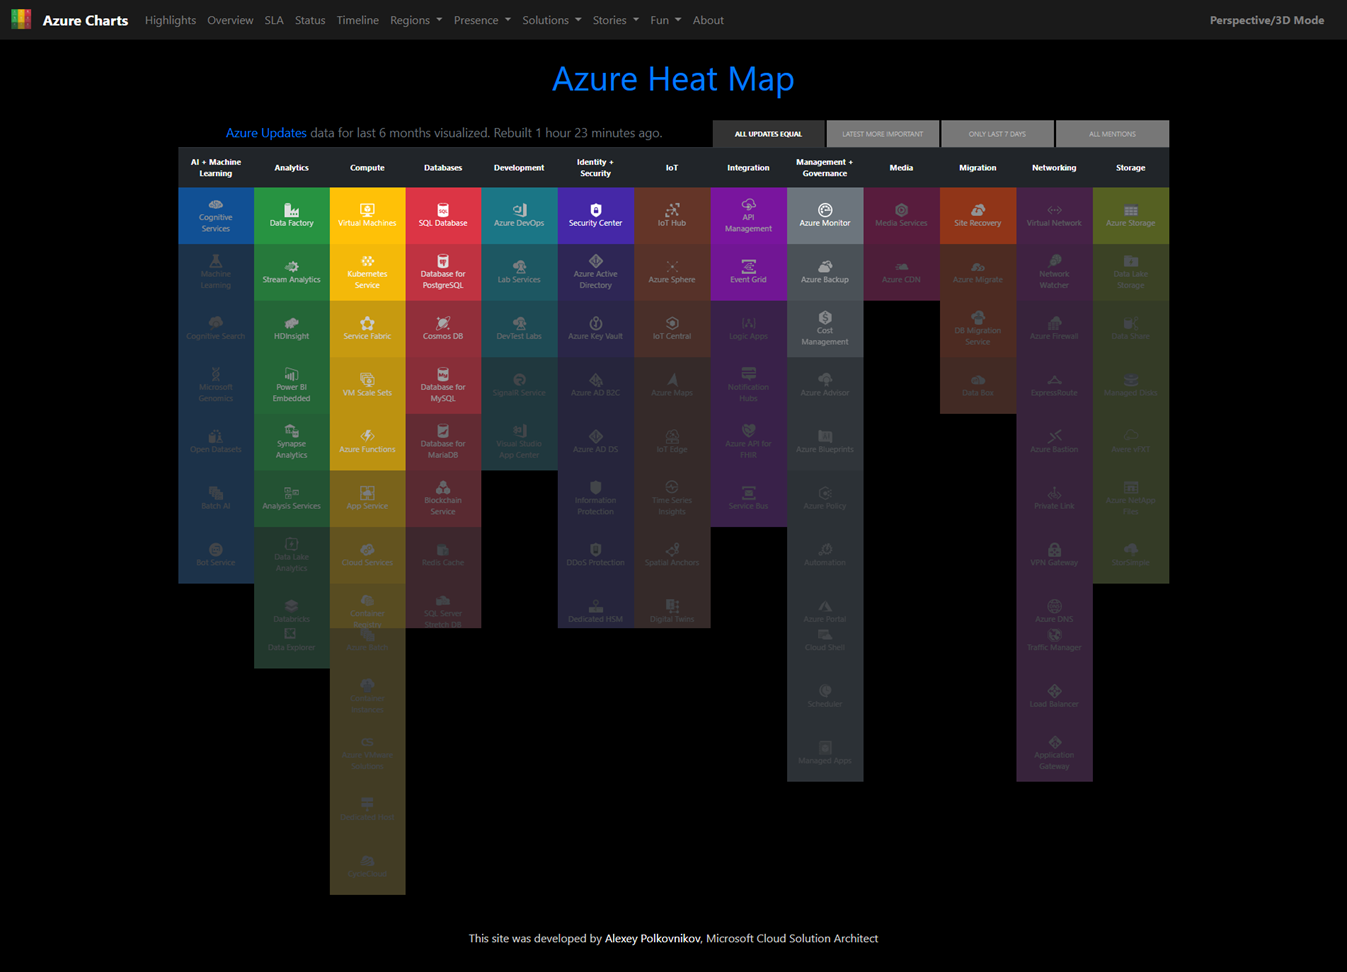Click the Azure Monitor tile
The width and height of the screenshot is (1347, 972).
coord(825,215)
